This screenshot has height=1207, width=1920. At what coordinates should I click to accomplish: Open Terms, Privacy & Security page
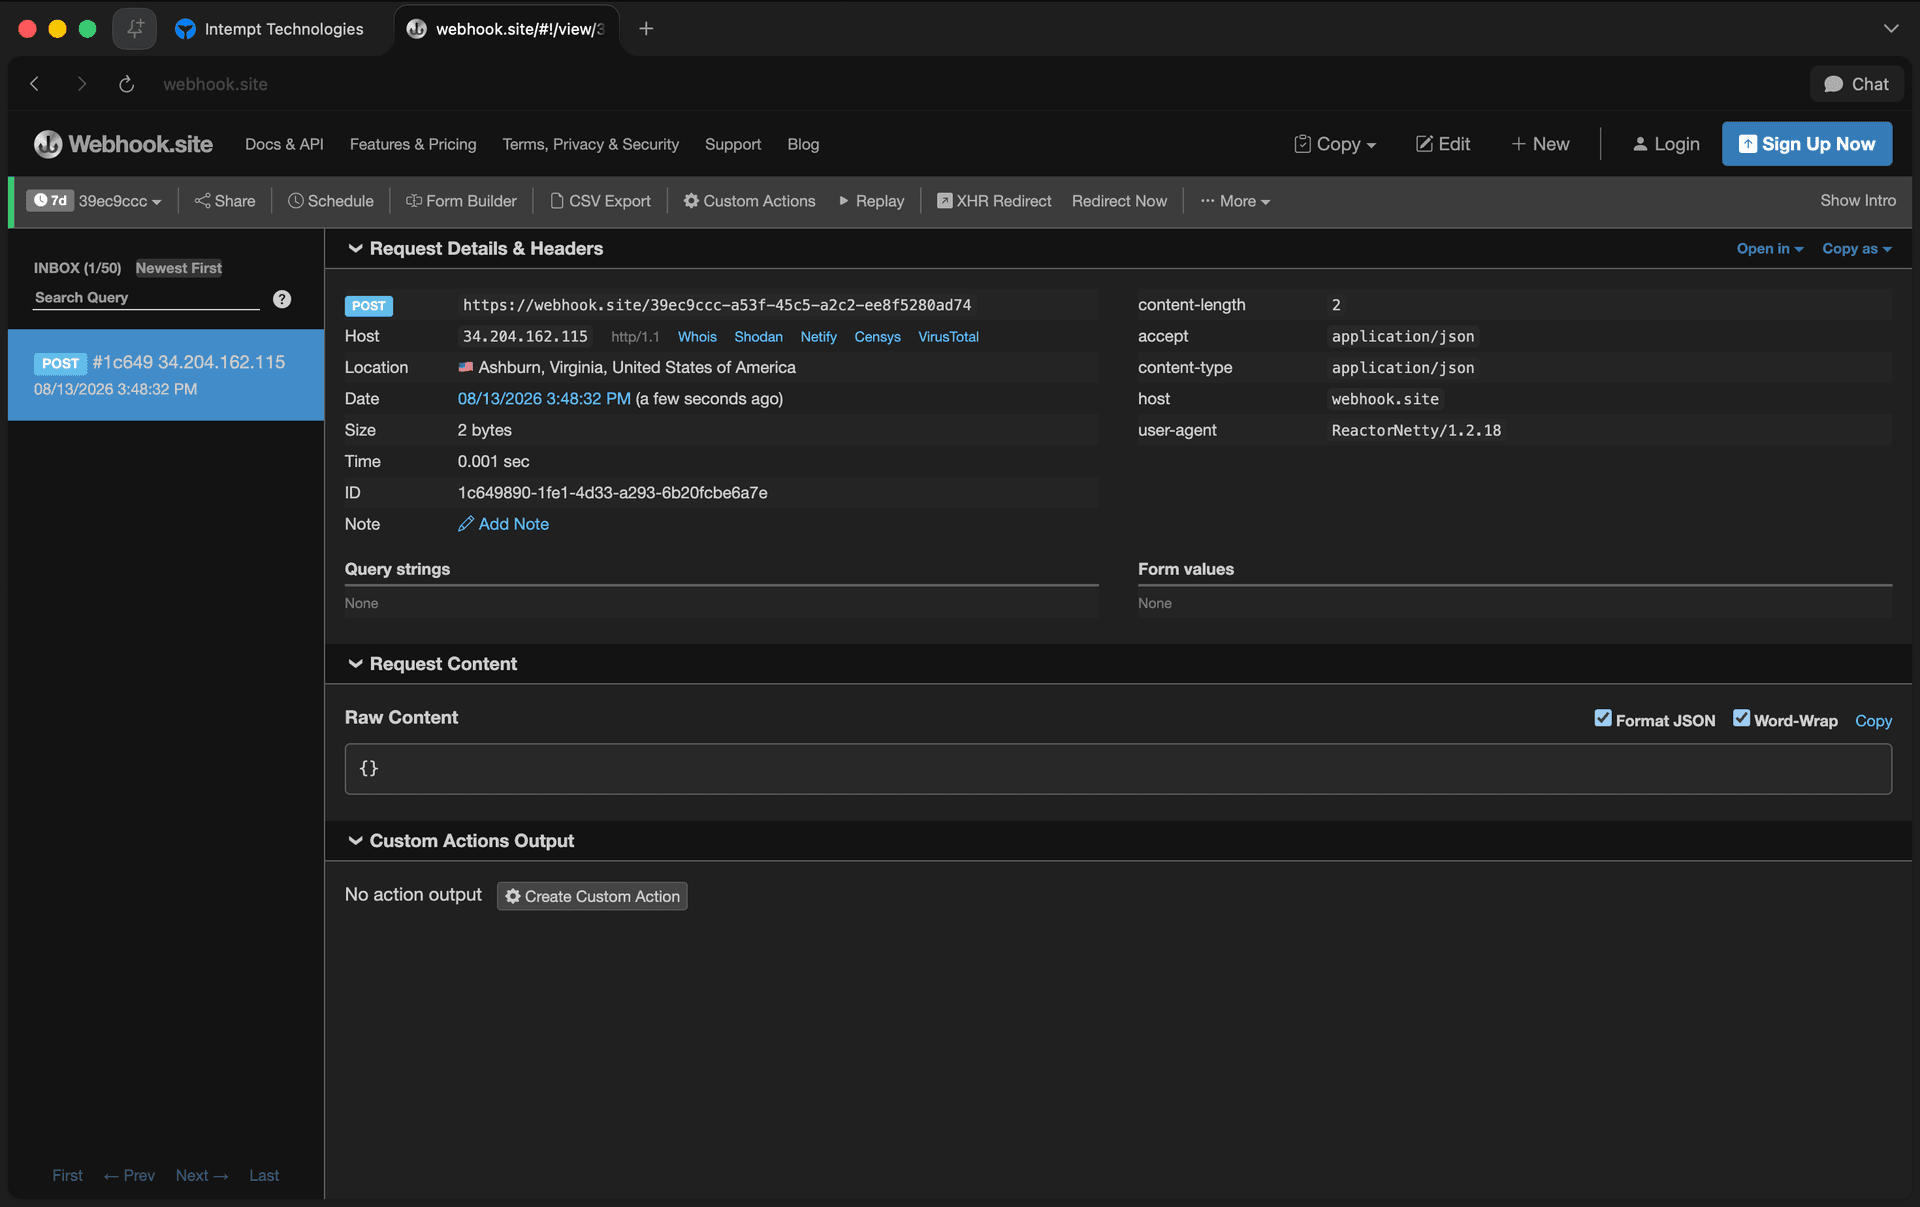click(590, 144)
